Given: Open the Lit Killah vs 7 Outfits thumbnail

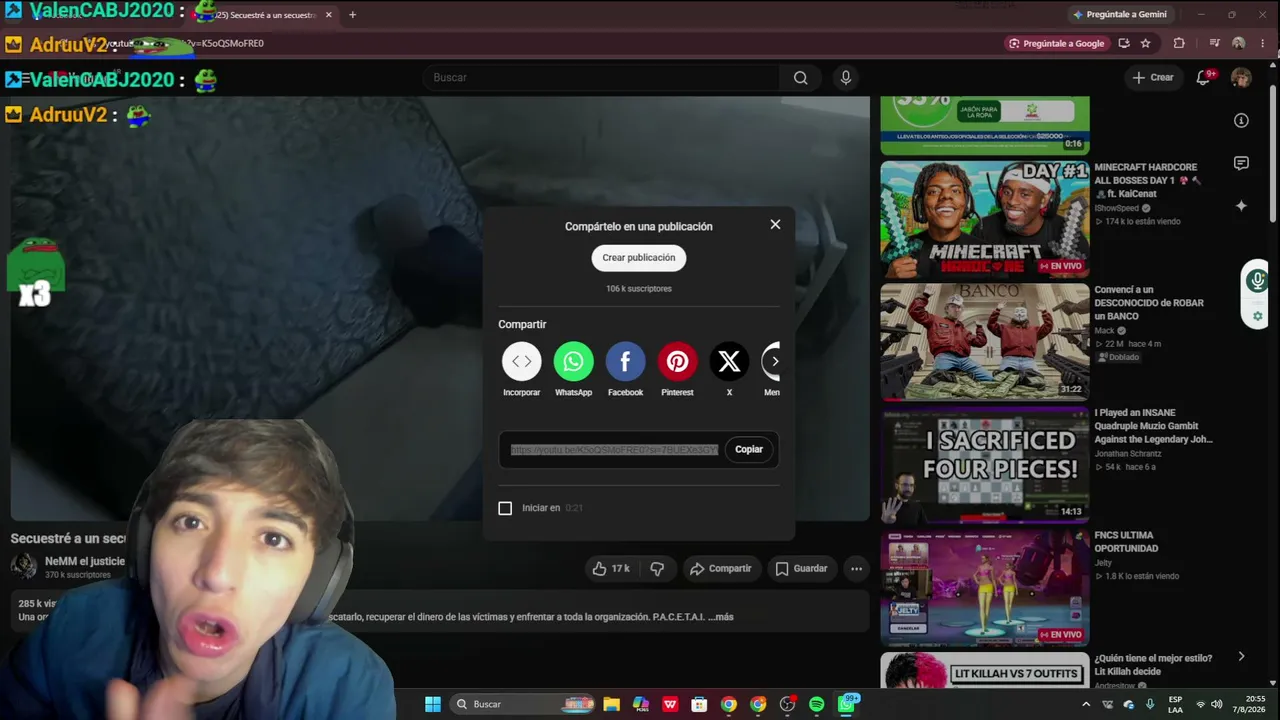Looking at the screenshot, I should click(985, 671).
